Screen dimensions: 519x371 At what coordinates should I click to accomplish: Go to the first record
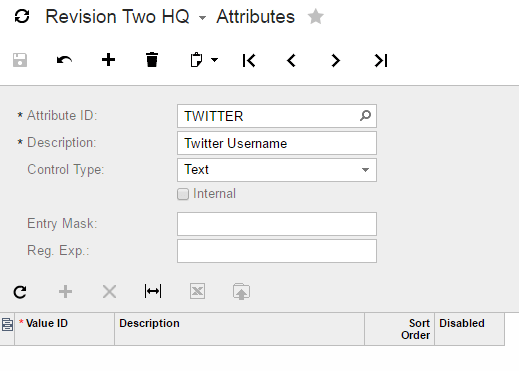(x=249, y=60)
